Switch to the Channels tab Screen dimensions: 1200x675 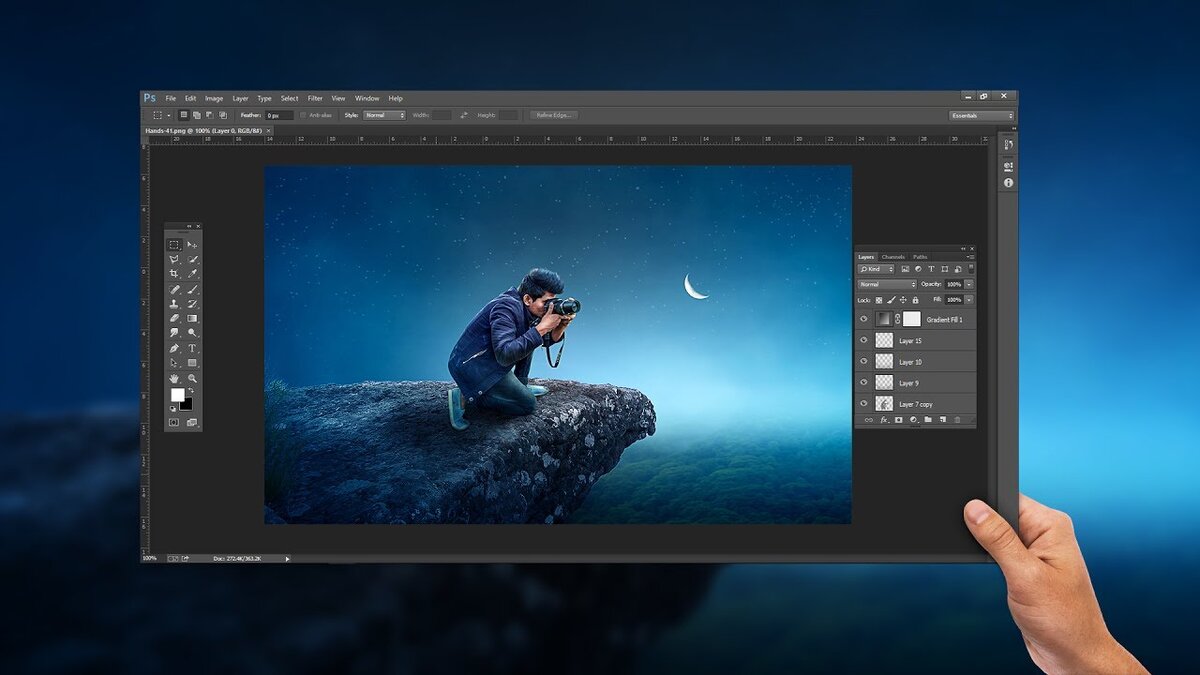(x=893, y=257)
